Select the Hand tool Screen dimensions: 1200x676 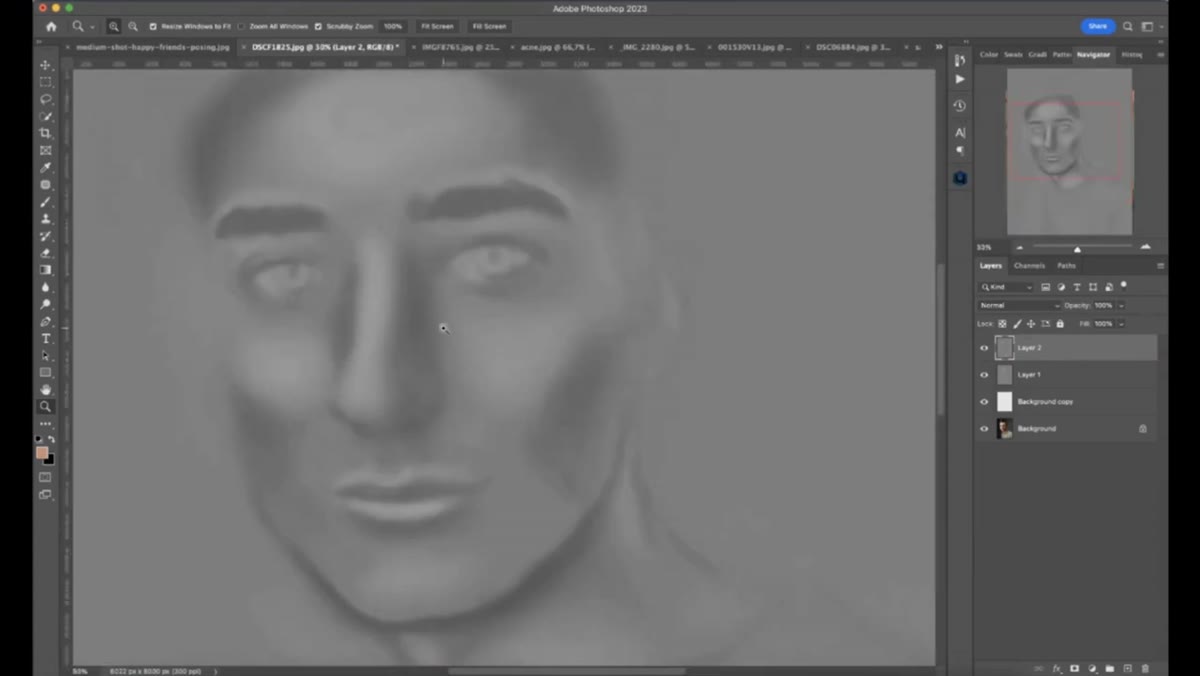click(x=45, y=390)
